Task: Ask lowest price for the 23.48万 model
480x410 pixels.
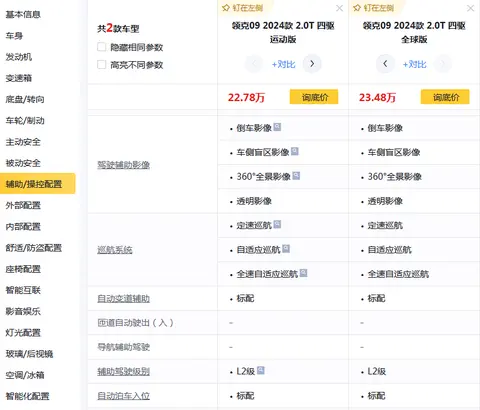Action: coord(445,97)
